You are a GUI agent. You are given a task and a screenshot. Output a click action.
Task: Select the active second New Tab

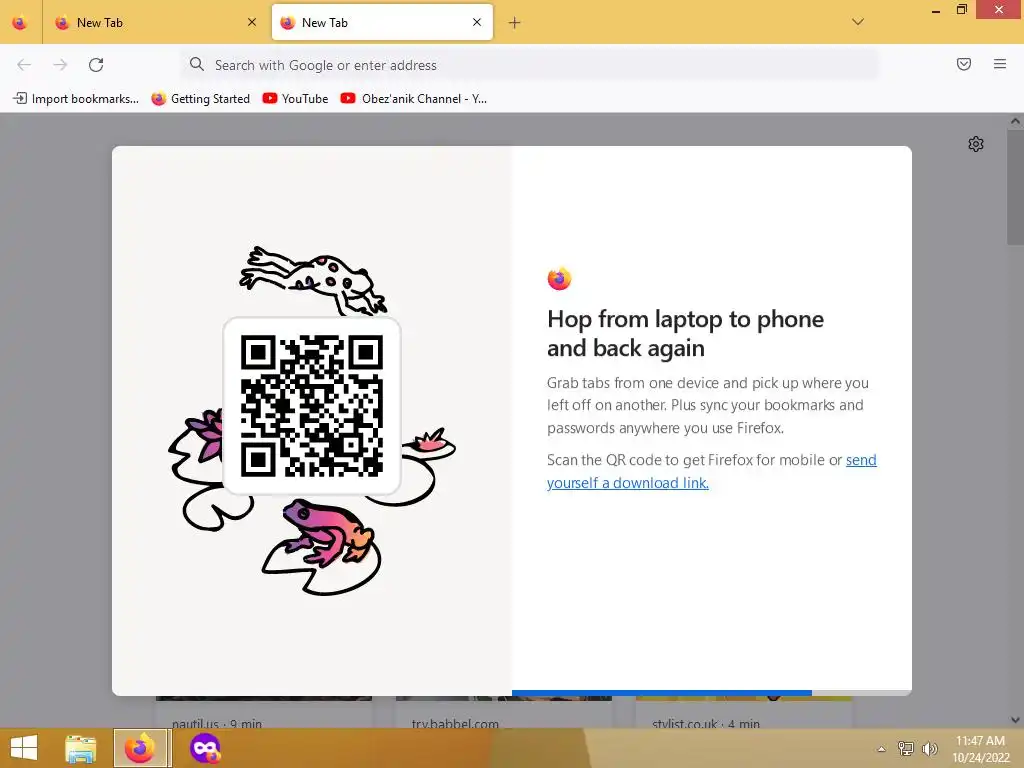click(382, 23)
